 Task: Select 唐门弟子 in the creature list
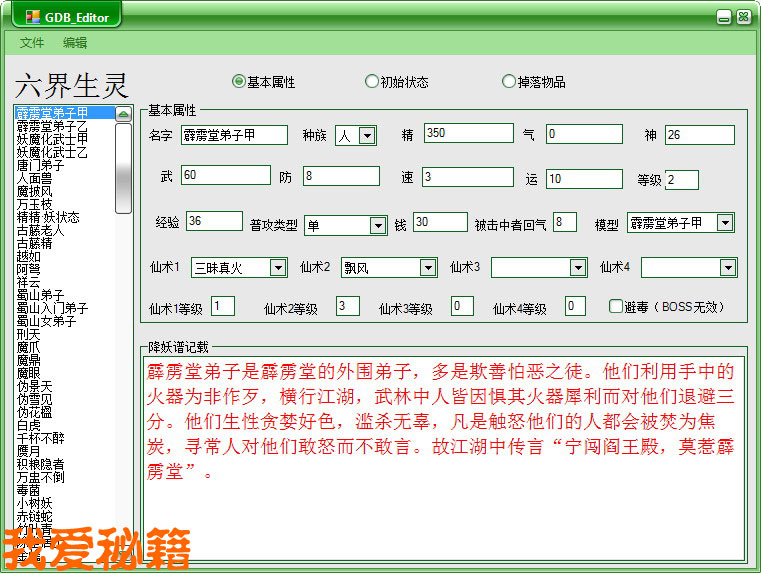coord(40,165)
